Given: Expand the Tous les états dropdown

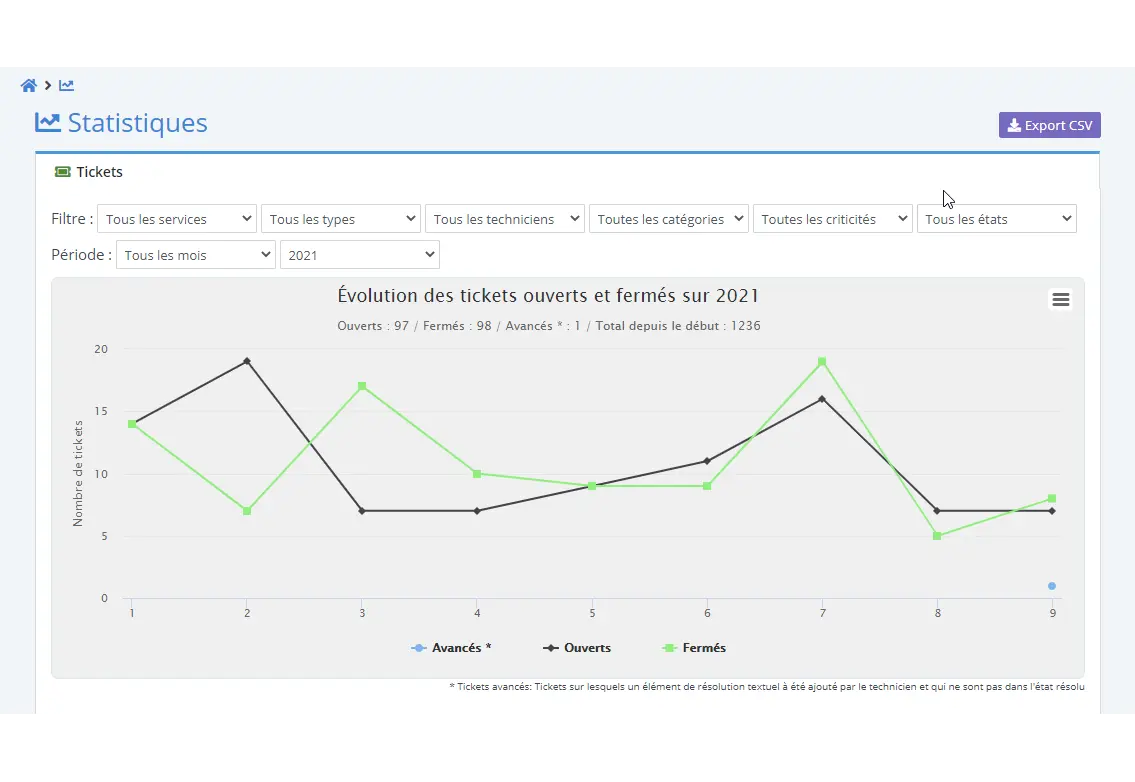Looking at the screenshot, I should tap(997, 219).
